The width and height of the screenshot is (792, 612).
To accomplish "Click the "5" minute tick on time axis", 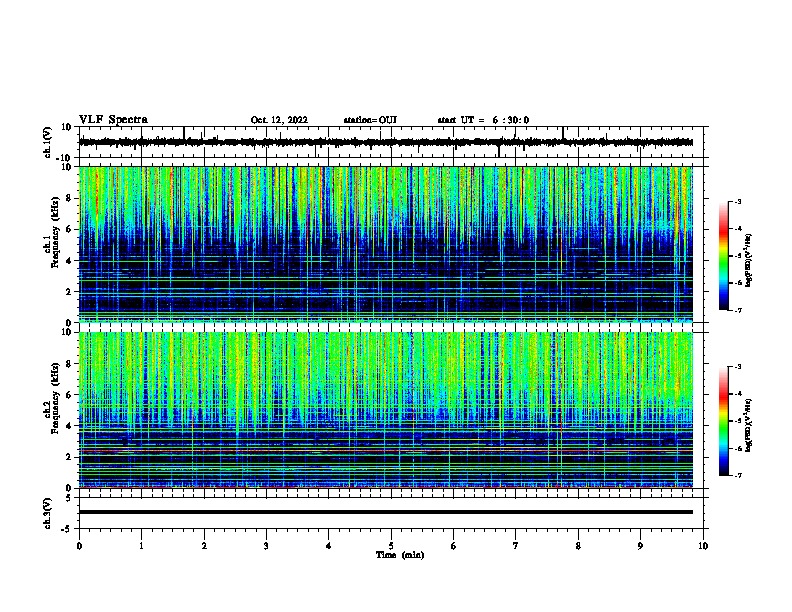I will coord(391,546).
